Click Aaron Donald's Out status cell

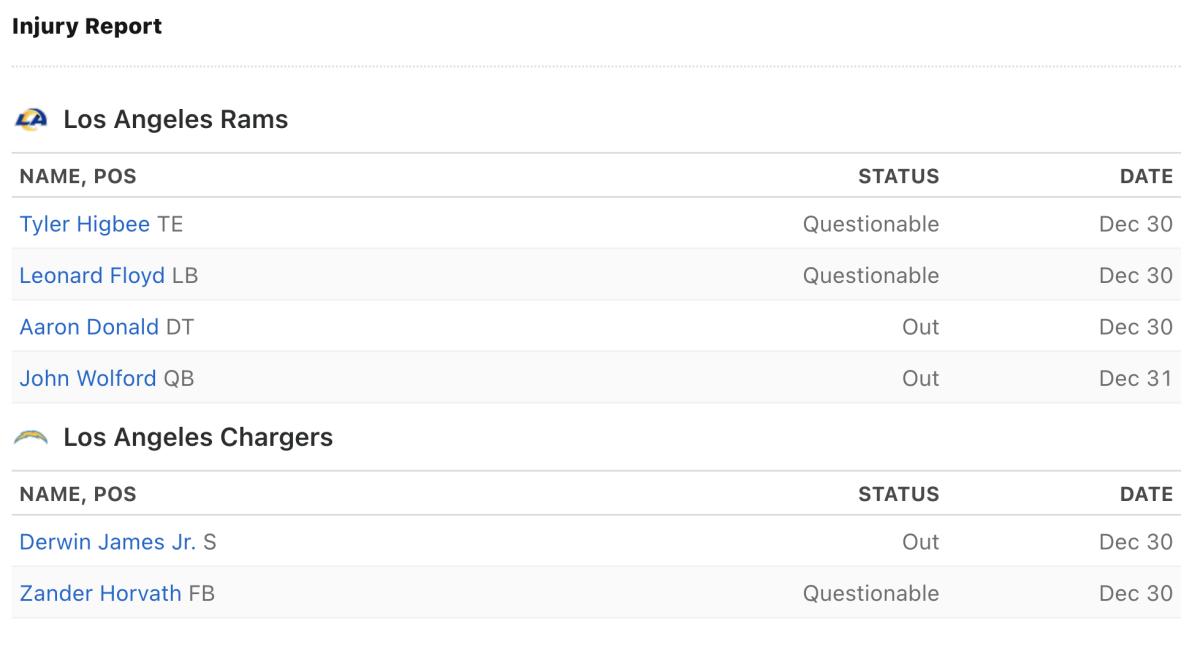coord(921,327)
